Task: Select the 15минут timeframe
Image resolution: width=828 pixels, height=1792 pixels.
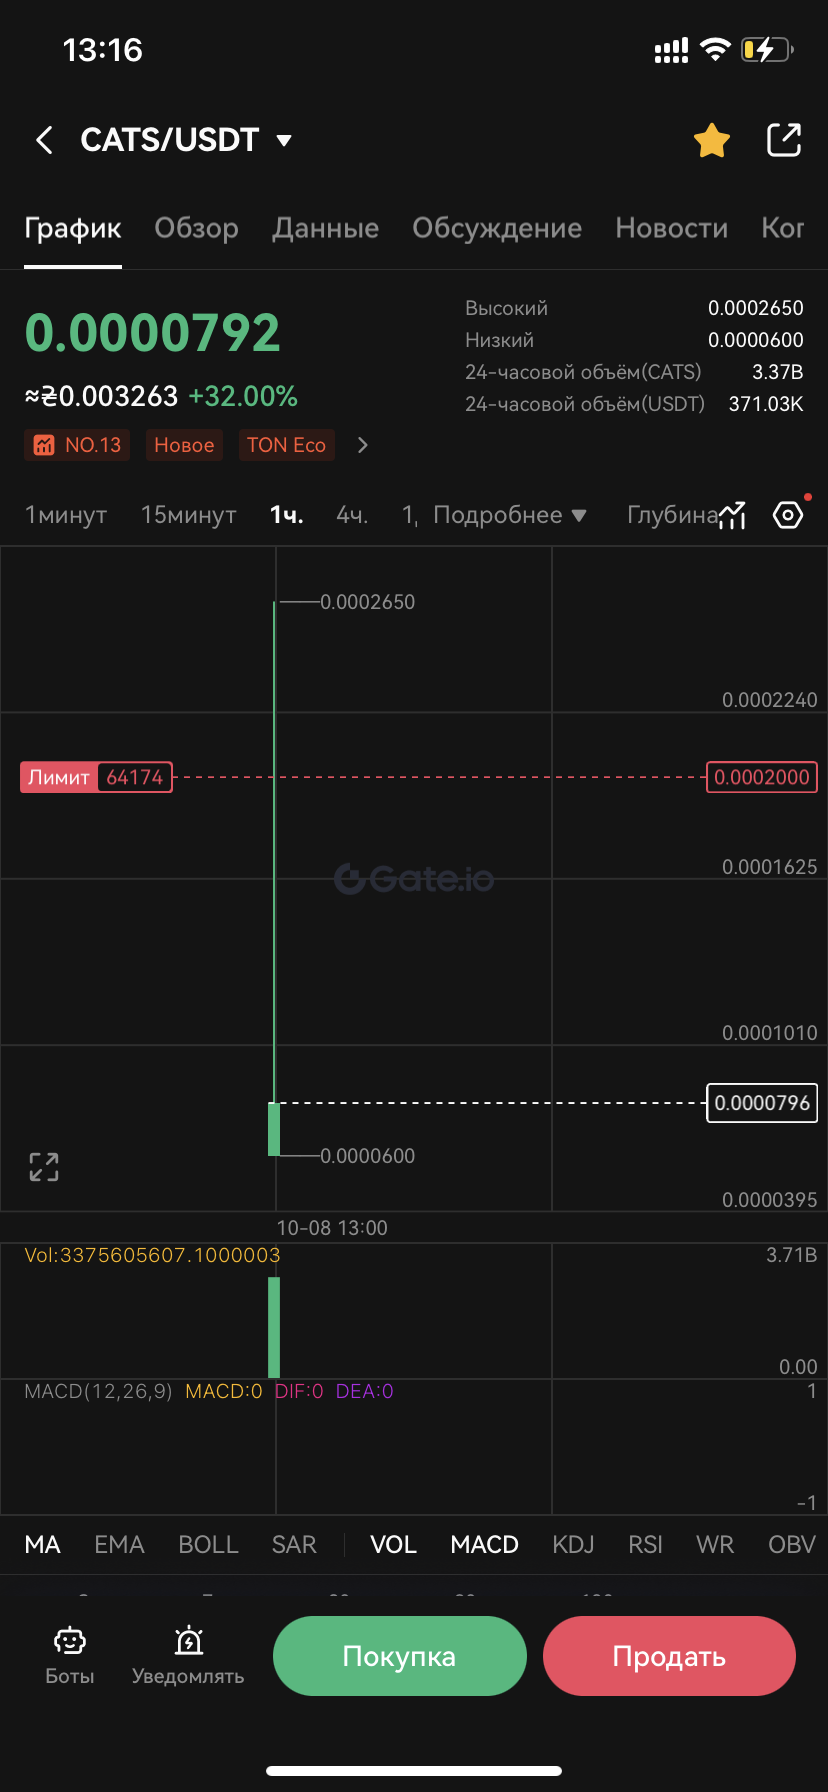Action: coord(189,515)
